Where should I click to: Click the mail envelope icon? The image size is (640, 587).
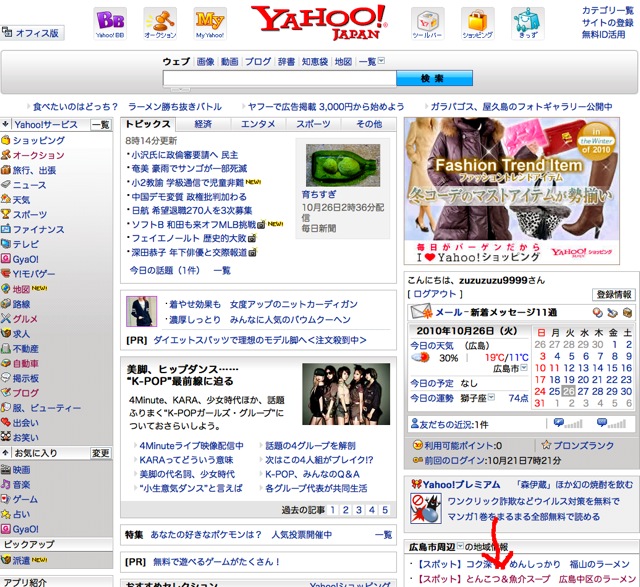point(422,313)
